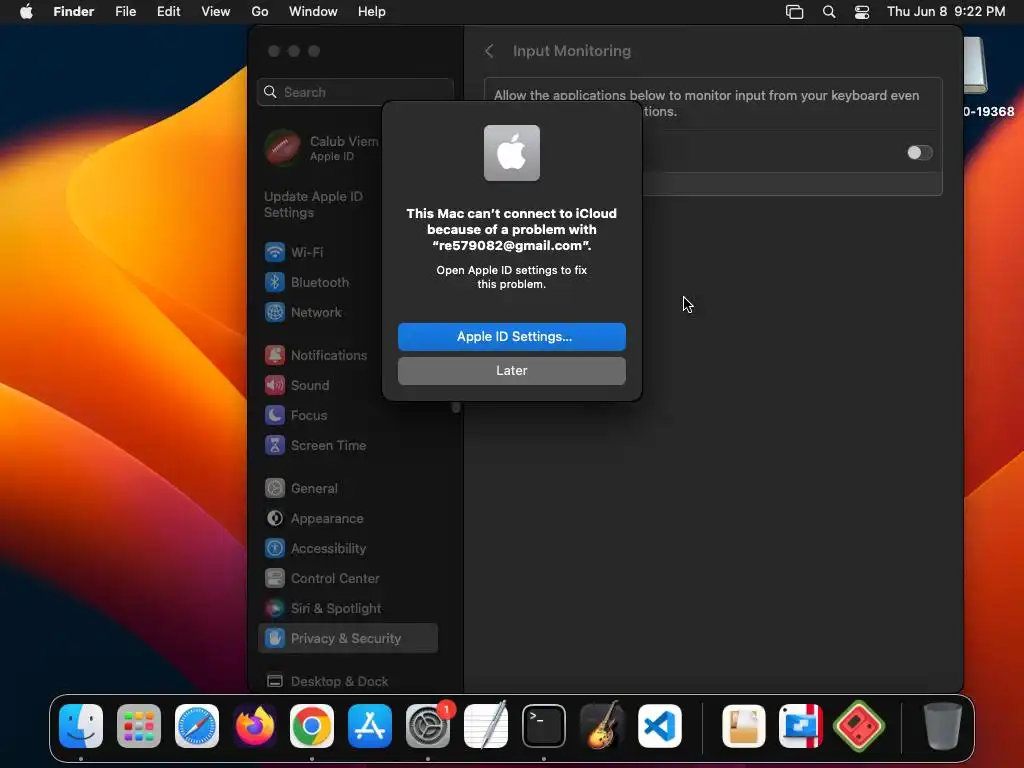Select the Screen Time hourglass icon
Viewport: 1024px width, 768px height.
click(x=275, y=445)
